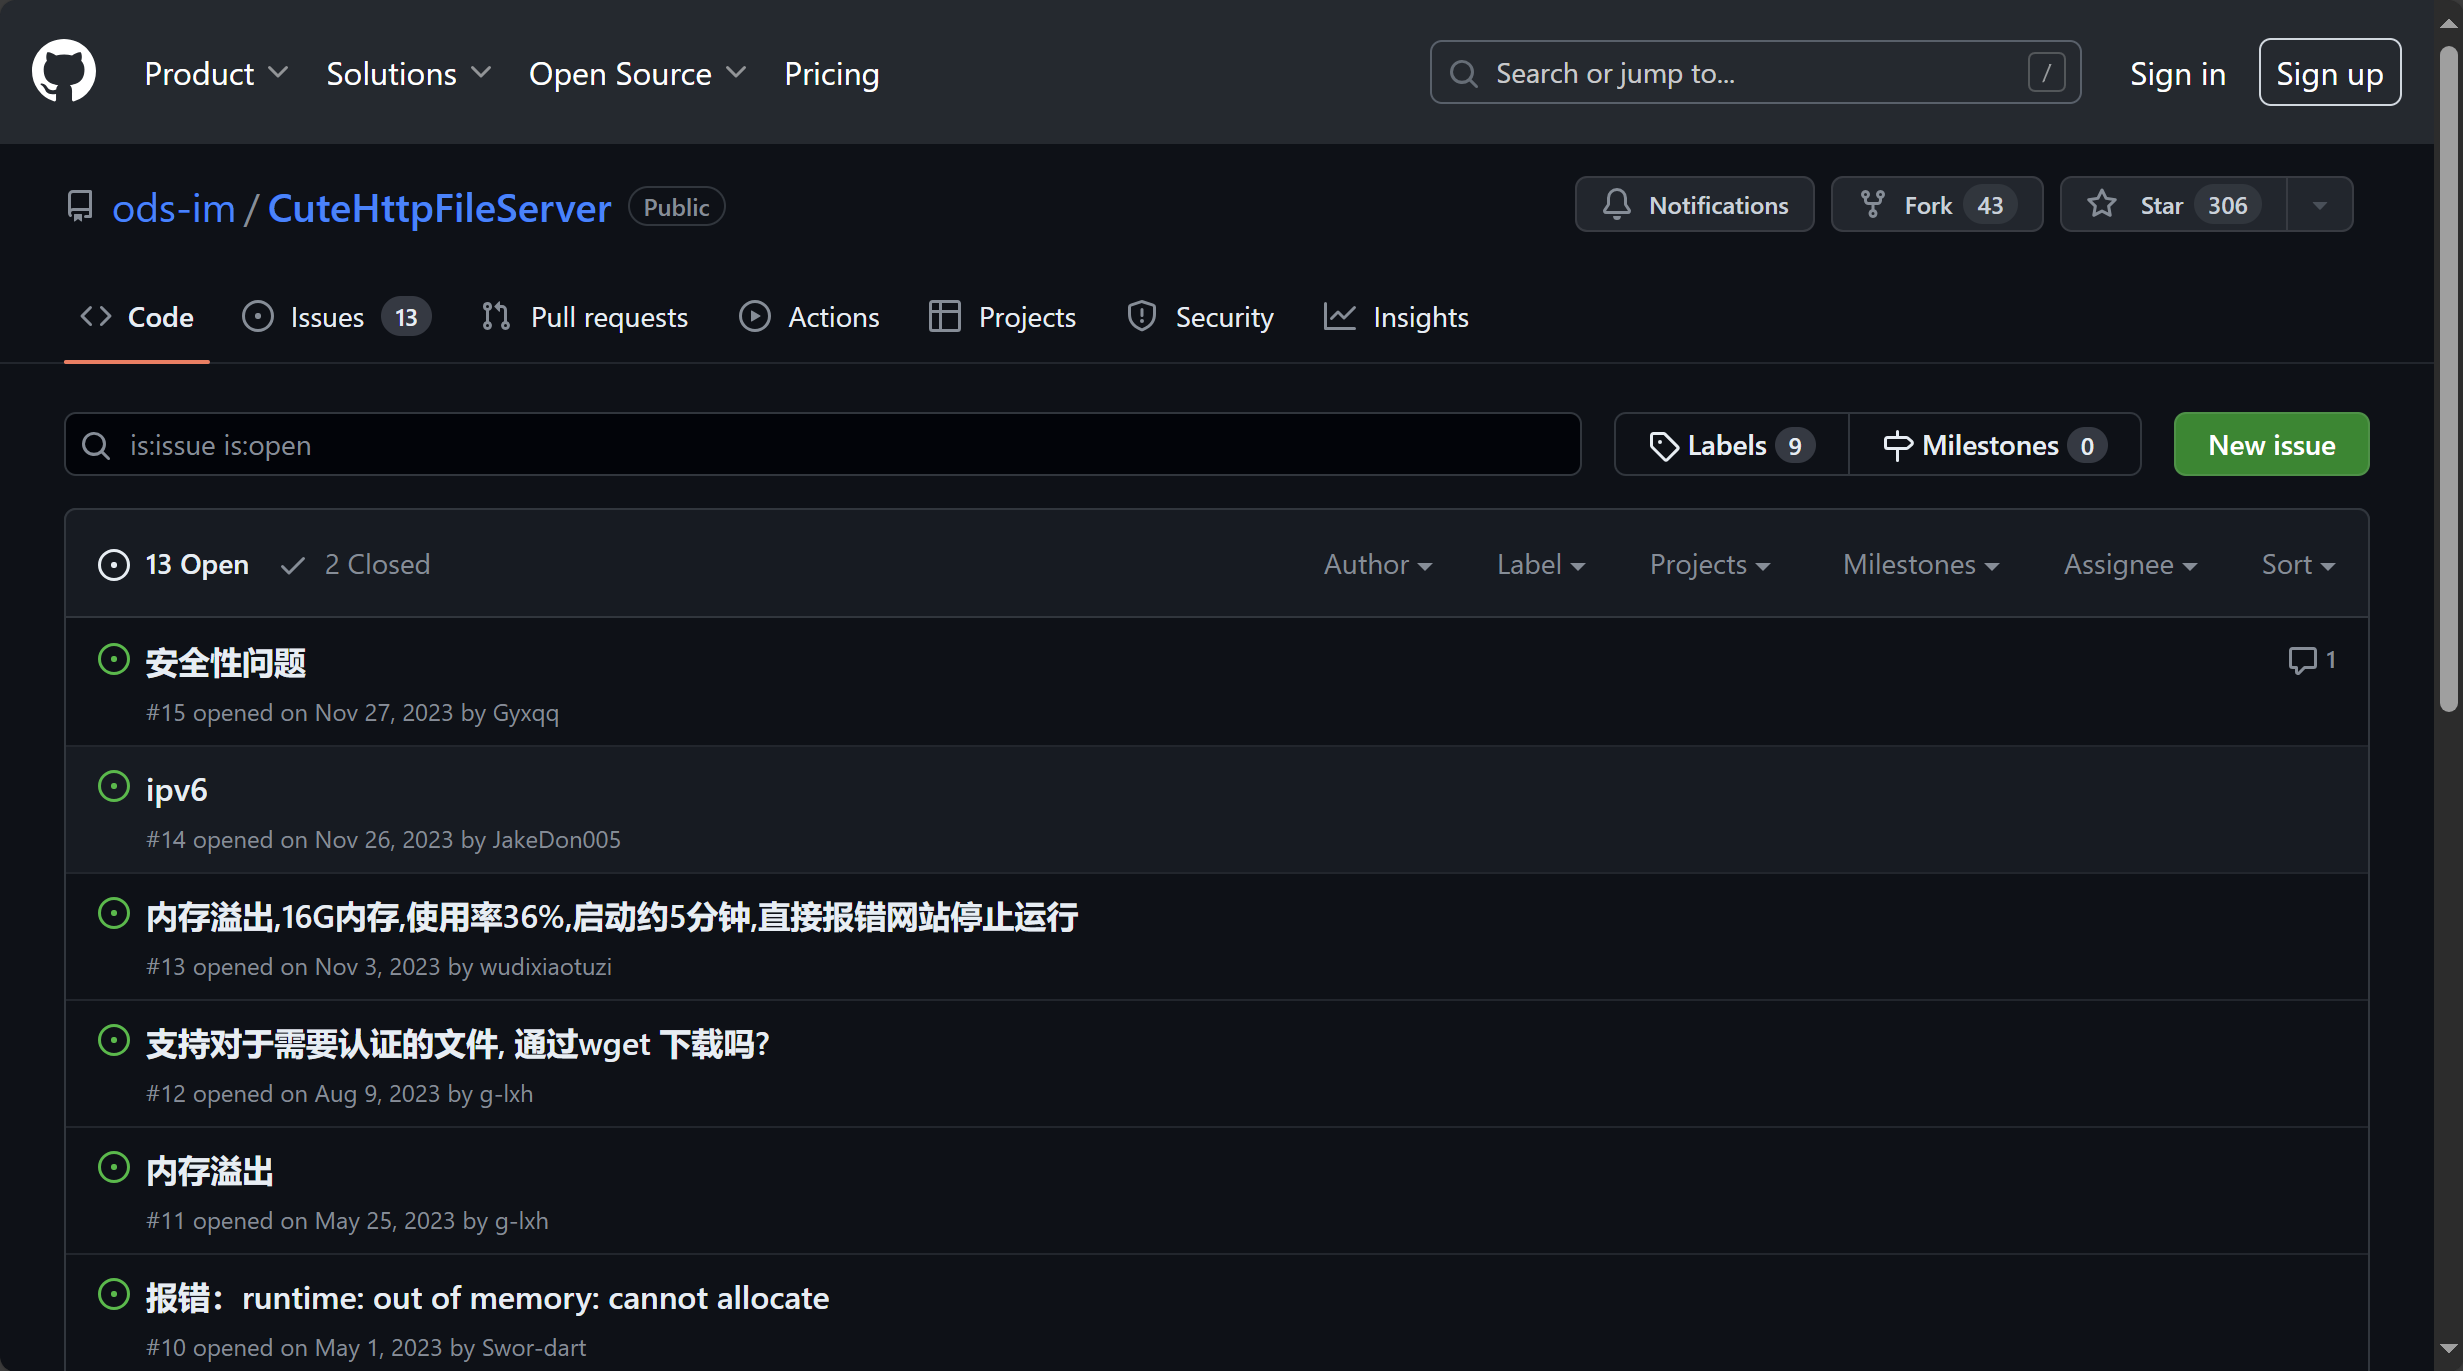The image size is (2463, 1371).
Task: Click the star icon in Star button
Action: [x=2102, y=205]
